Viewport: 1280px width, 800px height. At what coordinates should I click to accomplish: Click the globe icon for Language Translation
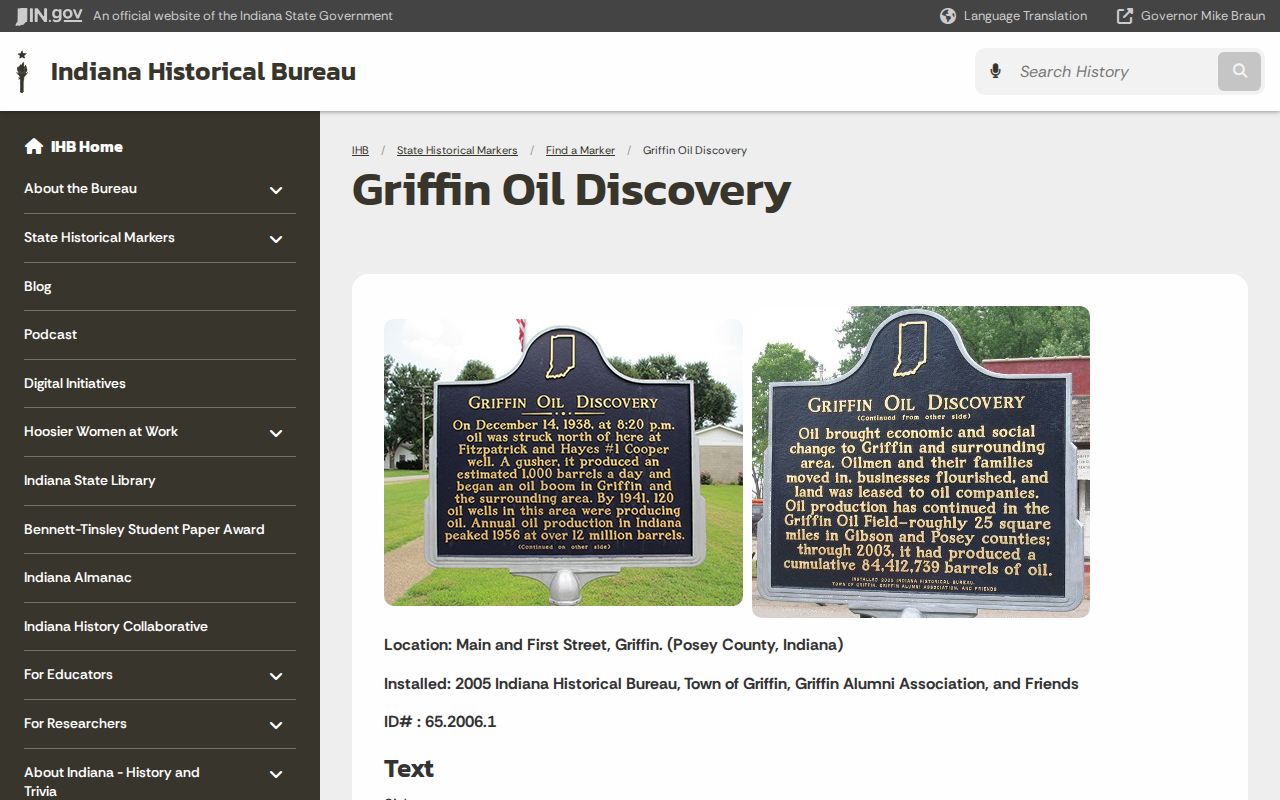click(948, 16)
